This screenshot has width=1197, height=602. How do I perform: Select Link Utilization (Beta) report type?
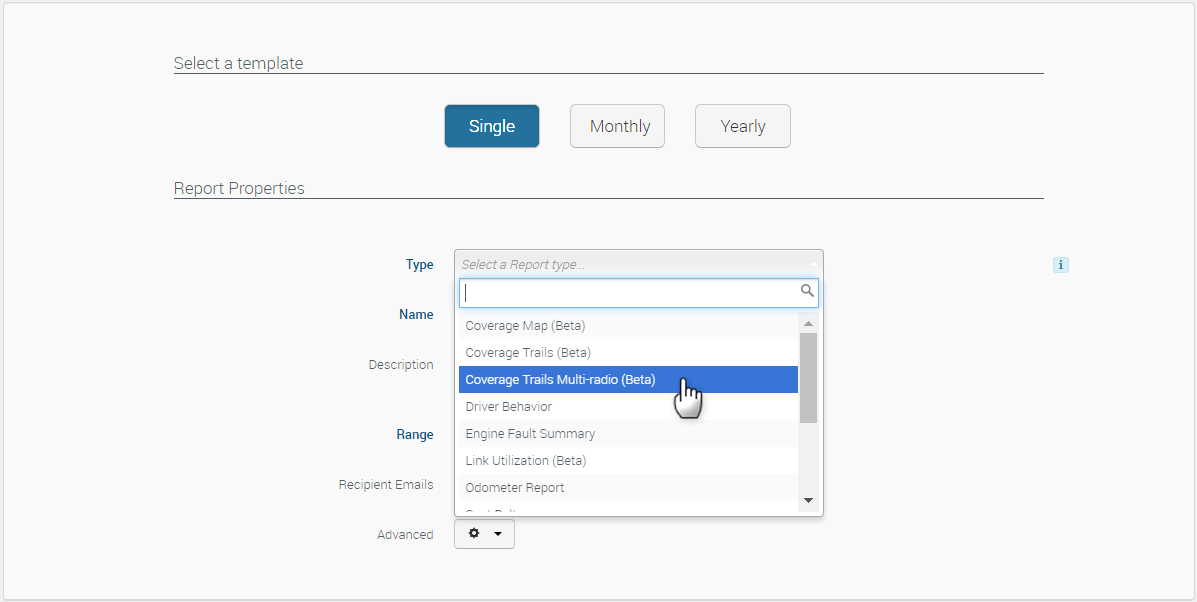(x=525, y=461)
